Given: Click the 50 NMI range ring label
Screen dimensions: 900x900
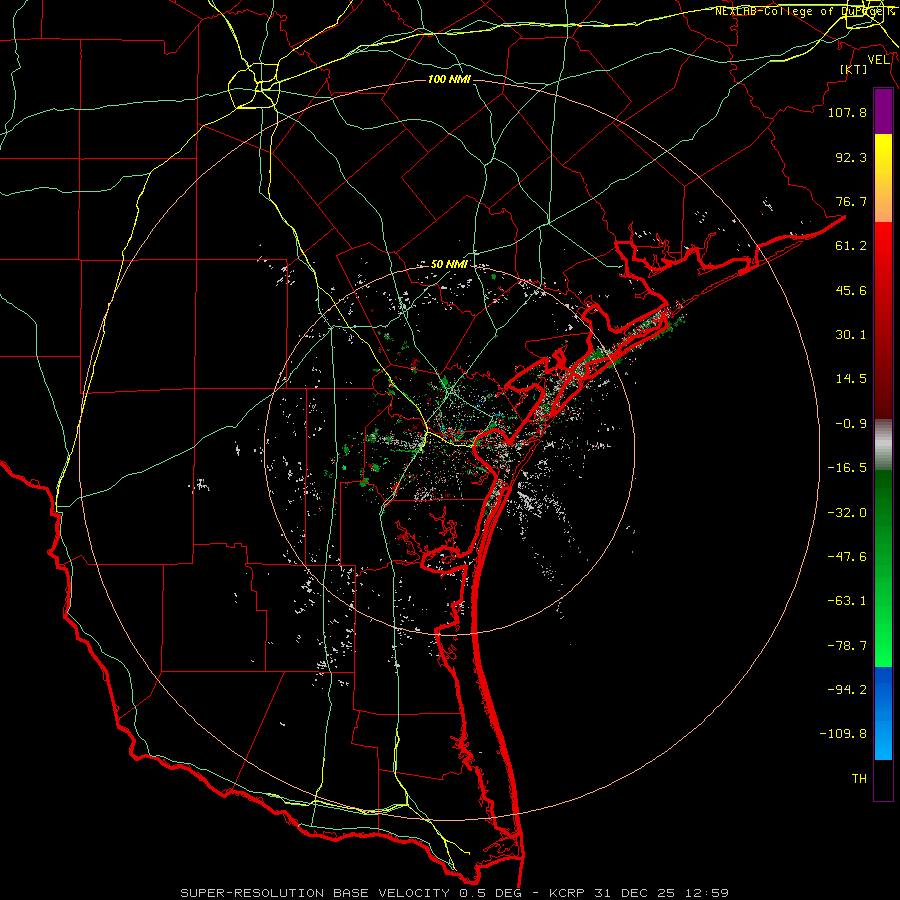Looking at the screenshot, I should coord(449,265).
